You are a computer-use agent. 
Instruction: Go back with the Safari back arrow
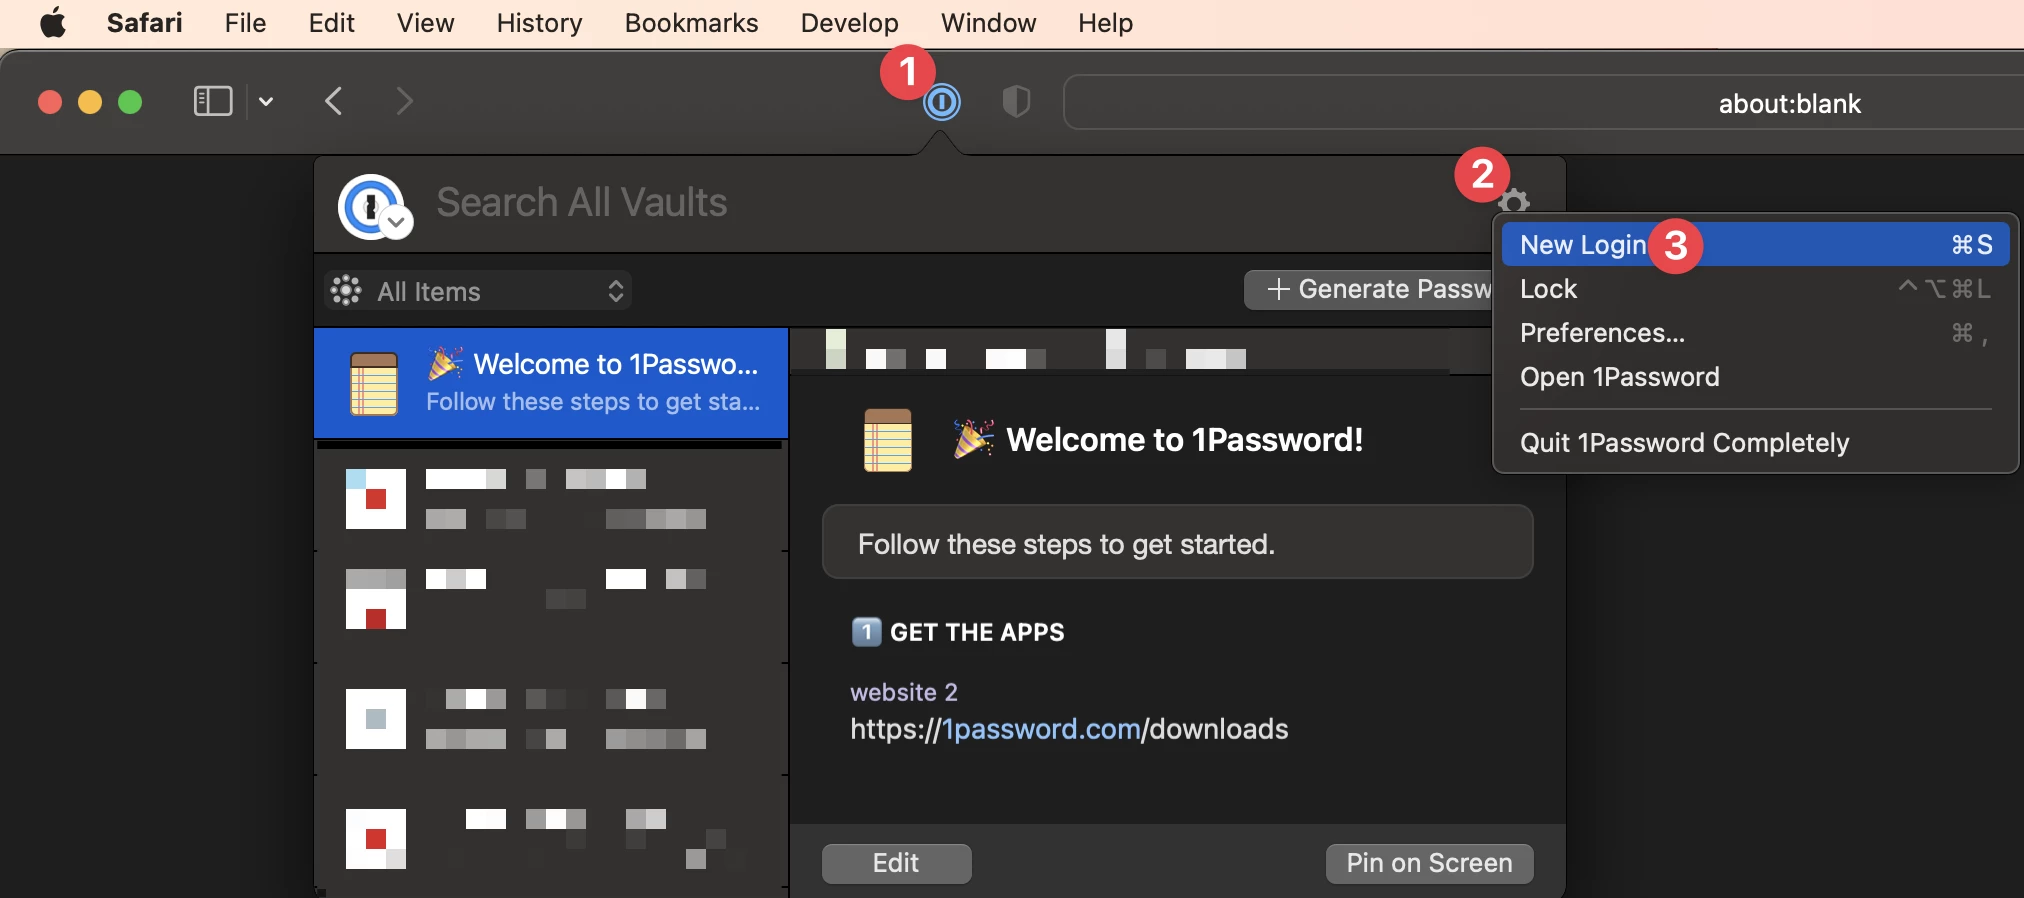tap(334, 101)
